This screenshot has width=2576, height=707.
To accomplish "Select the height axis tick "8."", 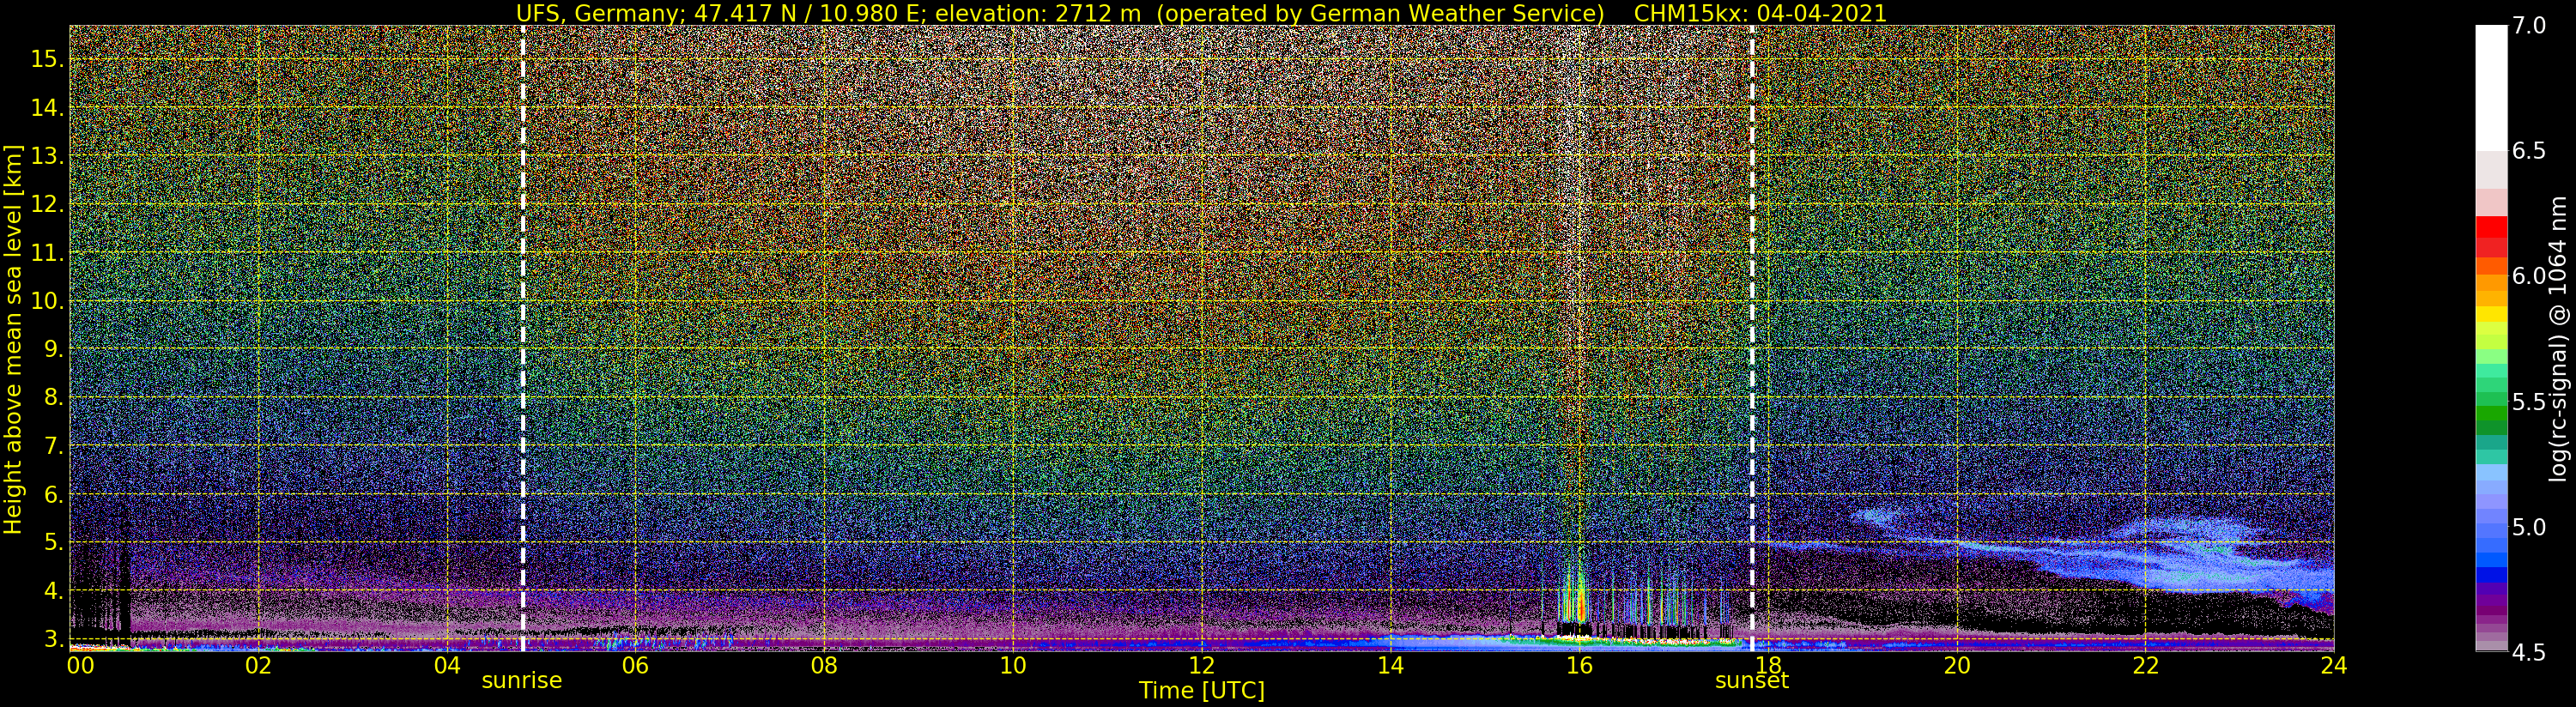I will point(53,397).
